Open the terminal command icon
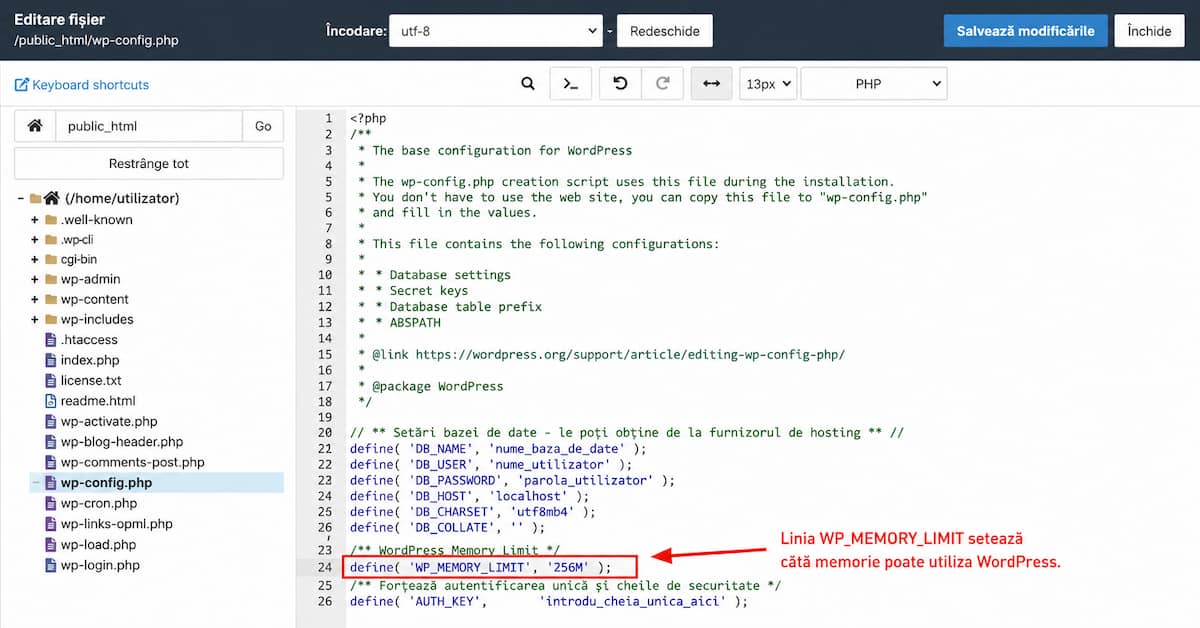The height and width of the screenshot is (628, 1200). click(571, 84)
